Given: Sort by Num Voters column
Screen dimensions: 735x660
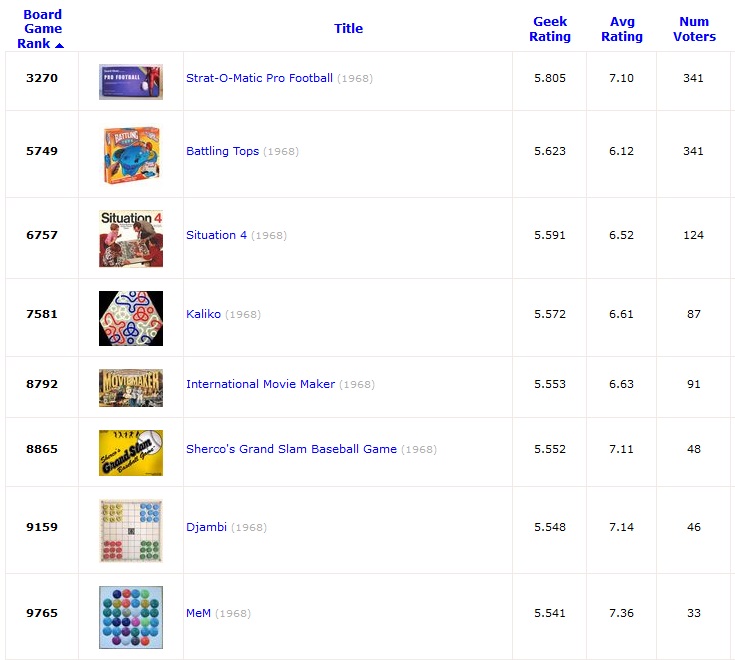Looking at the screenshot, I should pyautogui.click(x=694, y=29).
